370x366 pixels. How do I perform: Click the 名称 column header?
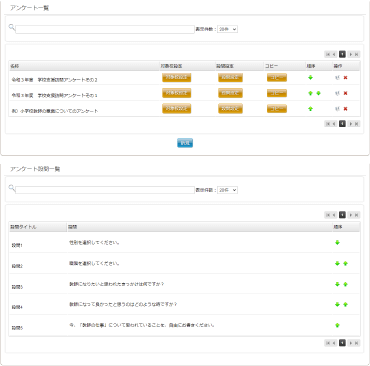point(85,66)
